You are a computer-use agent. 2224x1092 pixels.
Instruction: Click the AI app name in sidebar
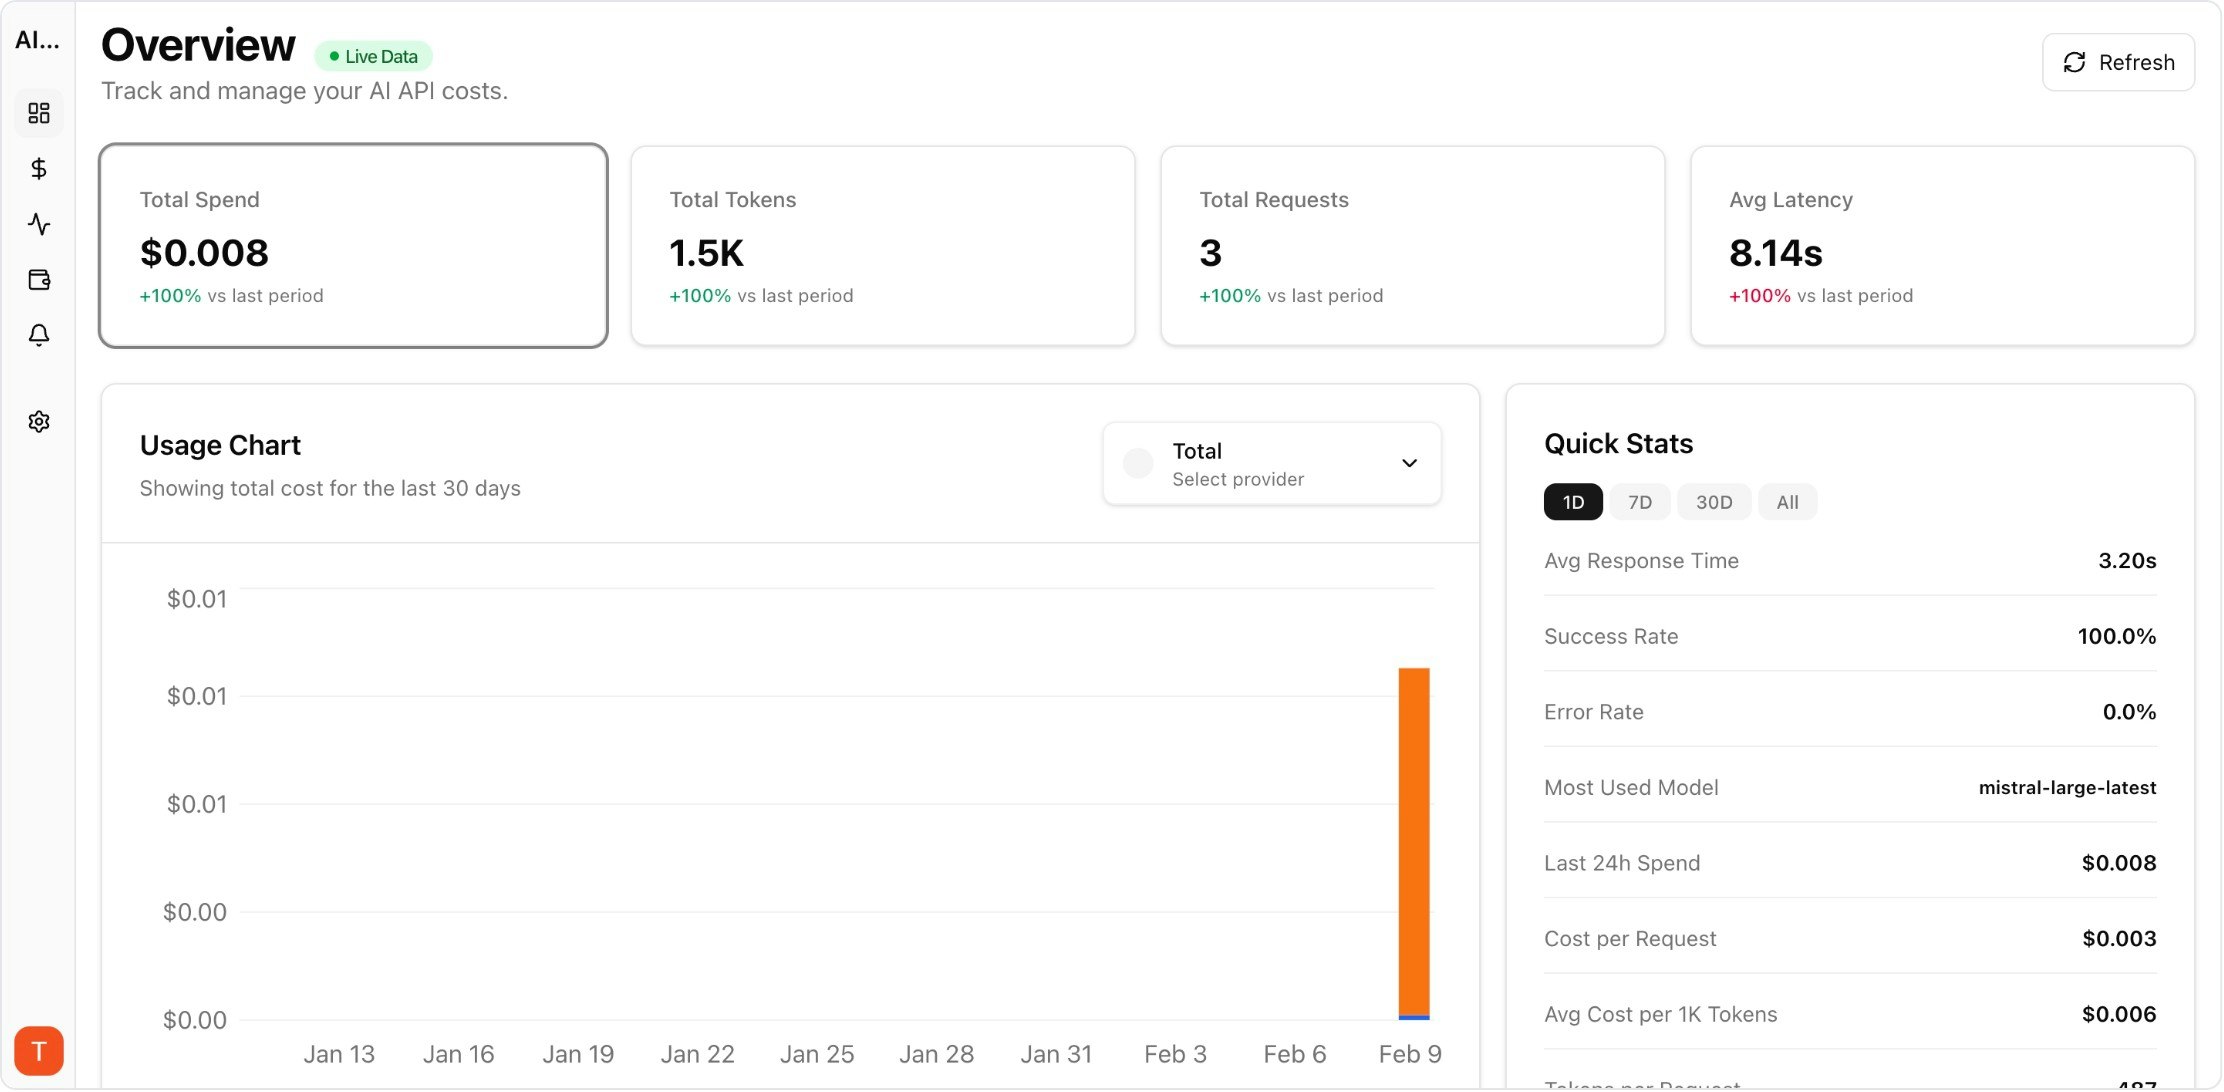pyautogui.click(x=37, y=40)
